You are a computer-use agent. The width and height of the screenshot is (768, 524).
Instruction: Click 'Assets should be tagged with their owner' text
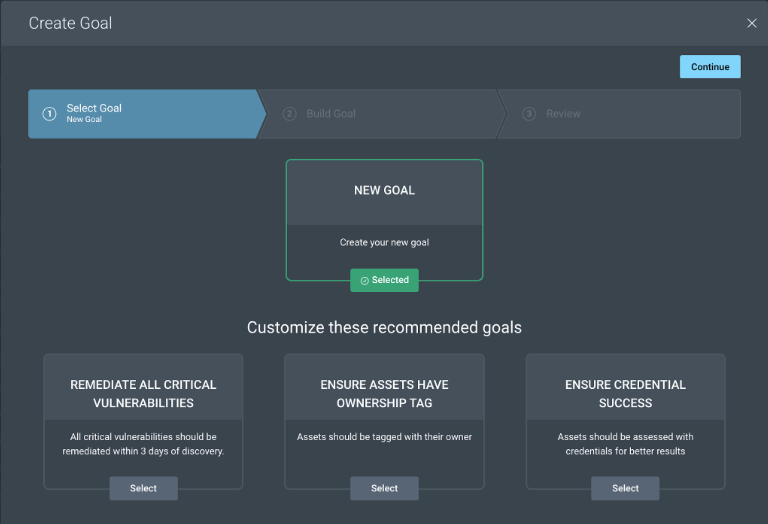click(x=384, y=437)
